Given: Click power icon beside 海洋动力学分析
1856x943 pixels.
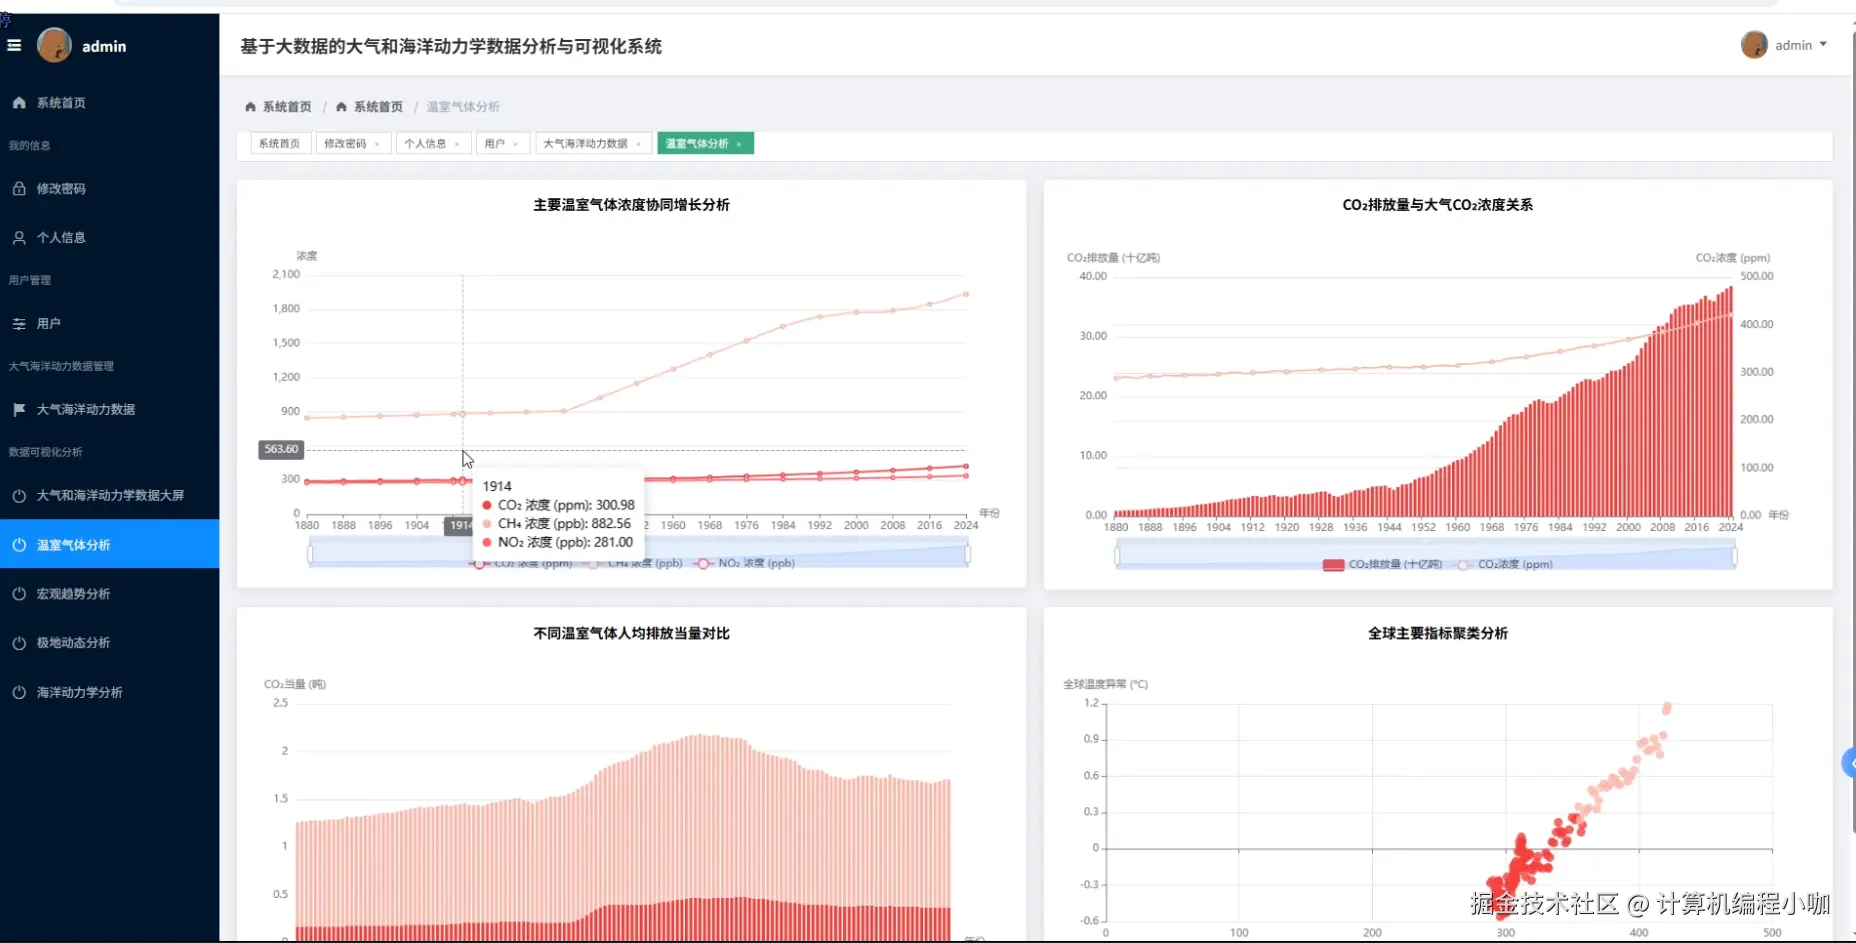Looking at the screenshot, I should pos(19,692).
